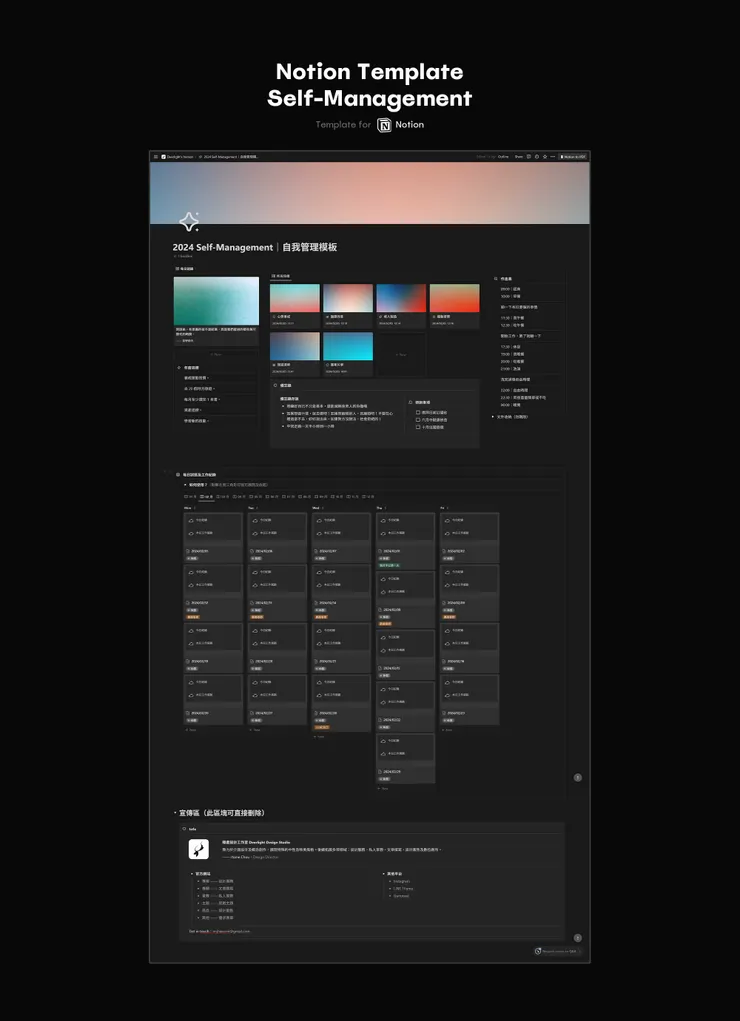Add a new card under the Mon column
This screenshot has height=1021, width=740.
(192, 729)
